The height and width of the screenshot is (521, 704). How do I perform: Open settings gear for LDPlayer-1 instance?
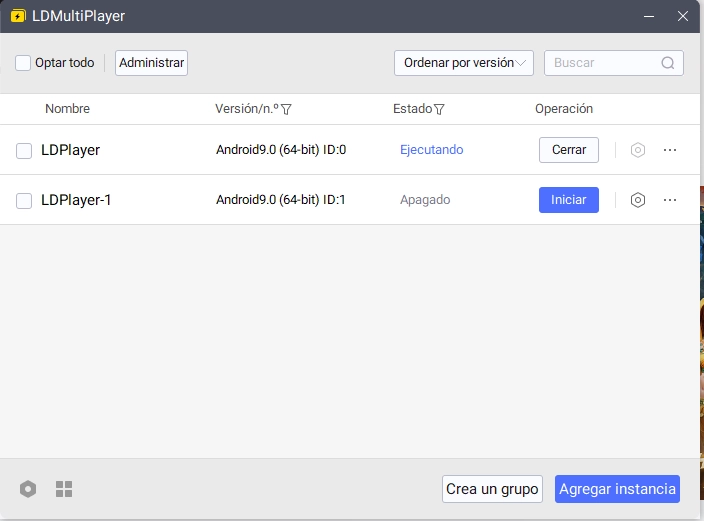click(x=638, y=200)
